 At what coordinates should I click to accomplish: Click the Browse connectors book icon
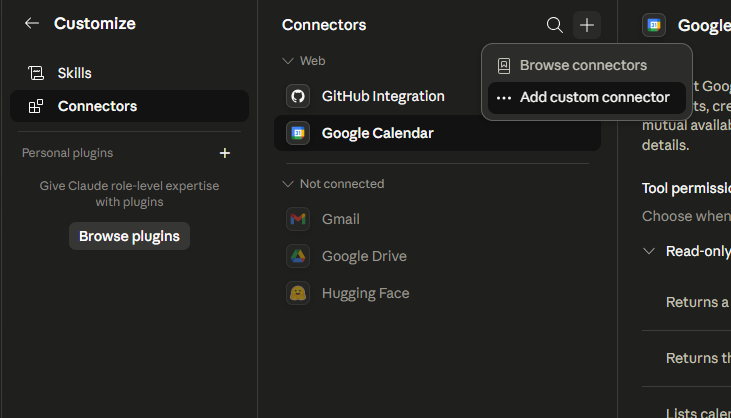coord(504,66)
